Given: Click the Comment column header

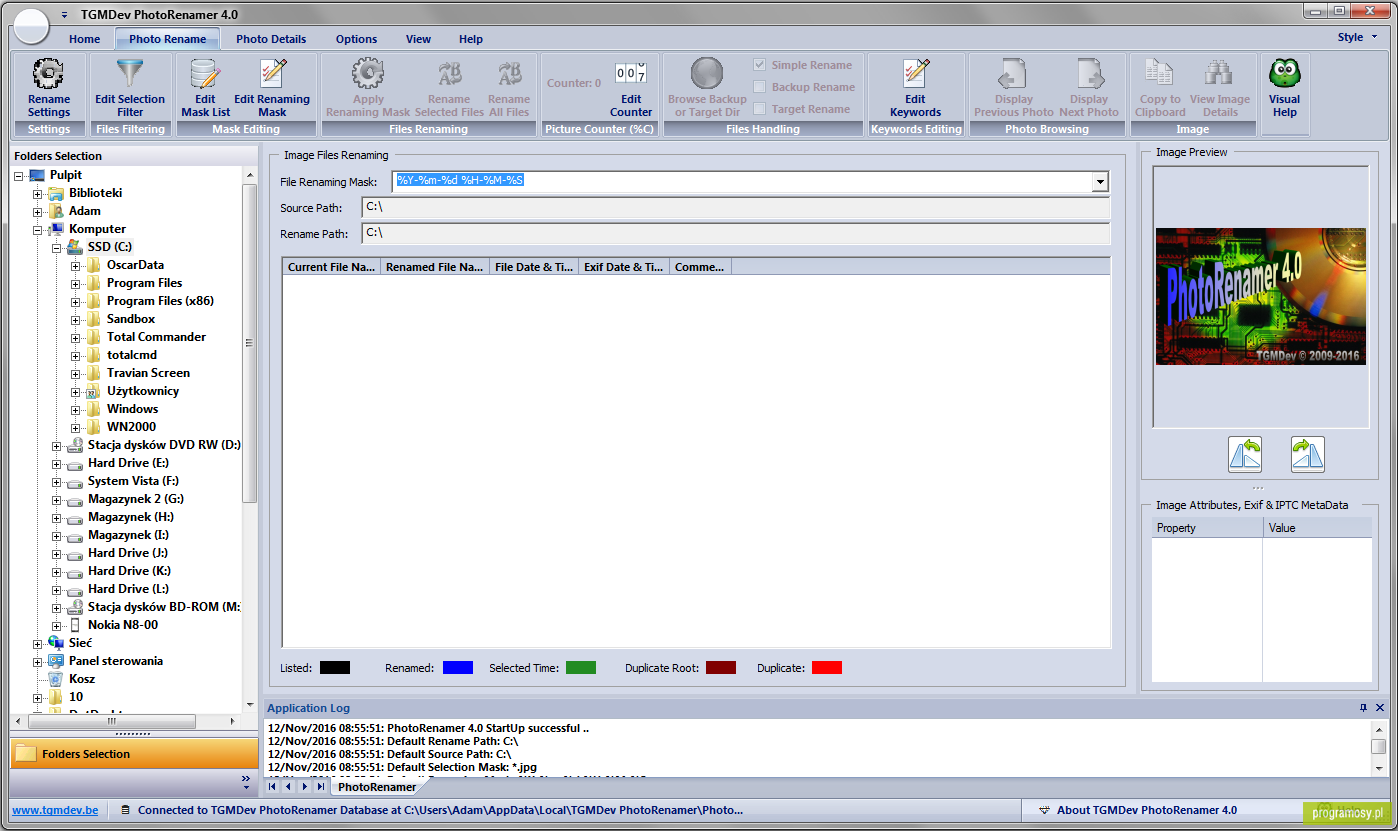Looking at the screenshot, I should point(700,267).
